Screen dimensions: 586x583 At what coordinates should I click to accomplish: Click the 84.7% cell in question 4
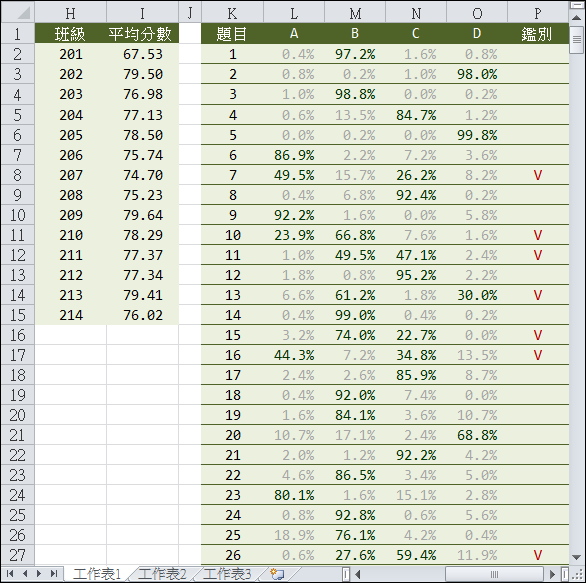tap(416, 115)
